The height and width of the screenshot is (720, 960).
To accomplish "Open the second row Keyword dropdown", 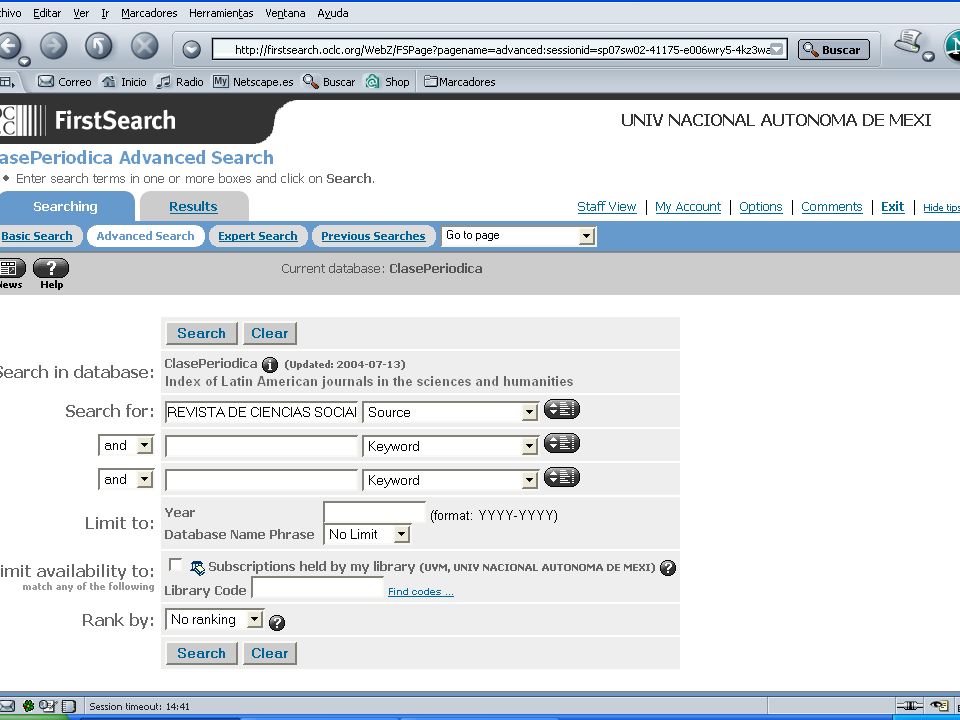I will pyautogui.click(x=450, y=446).
